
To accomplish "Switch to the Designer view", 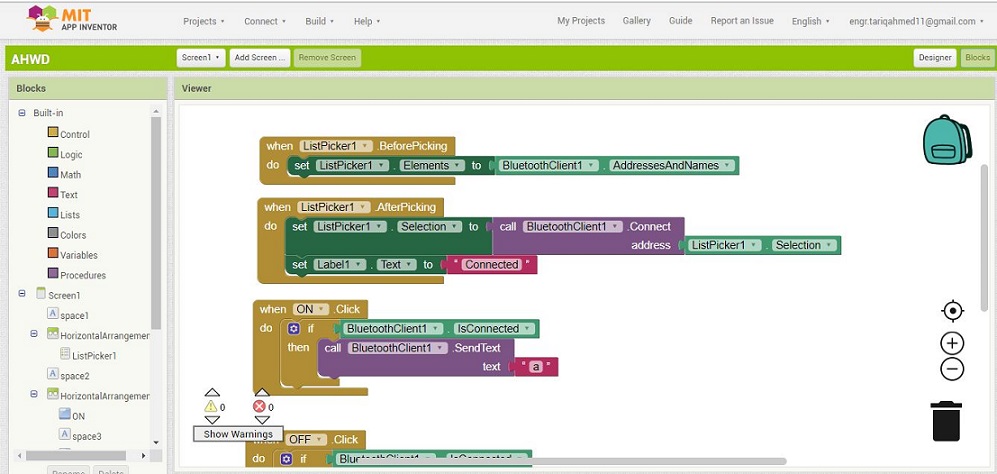I will tap(935, 57).
